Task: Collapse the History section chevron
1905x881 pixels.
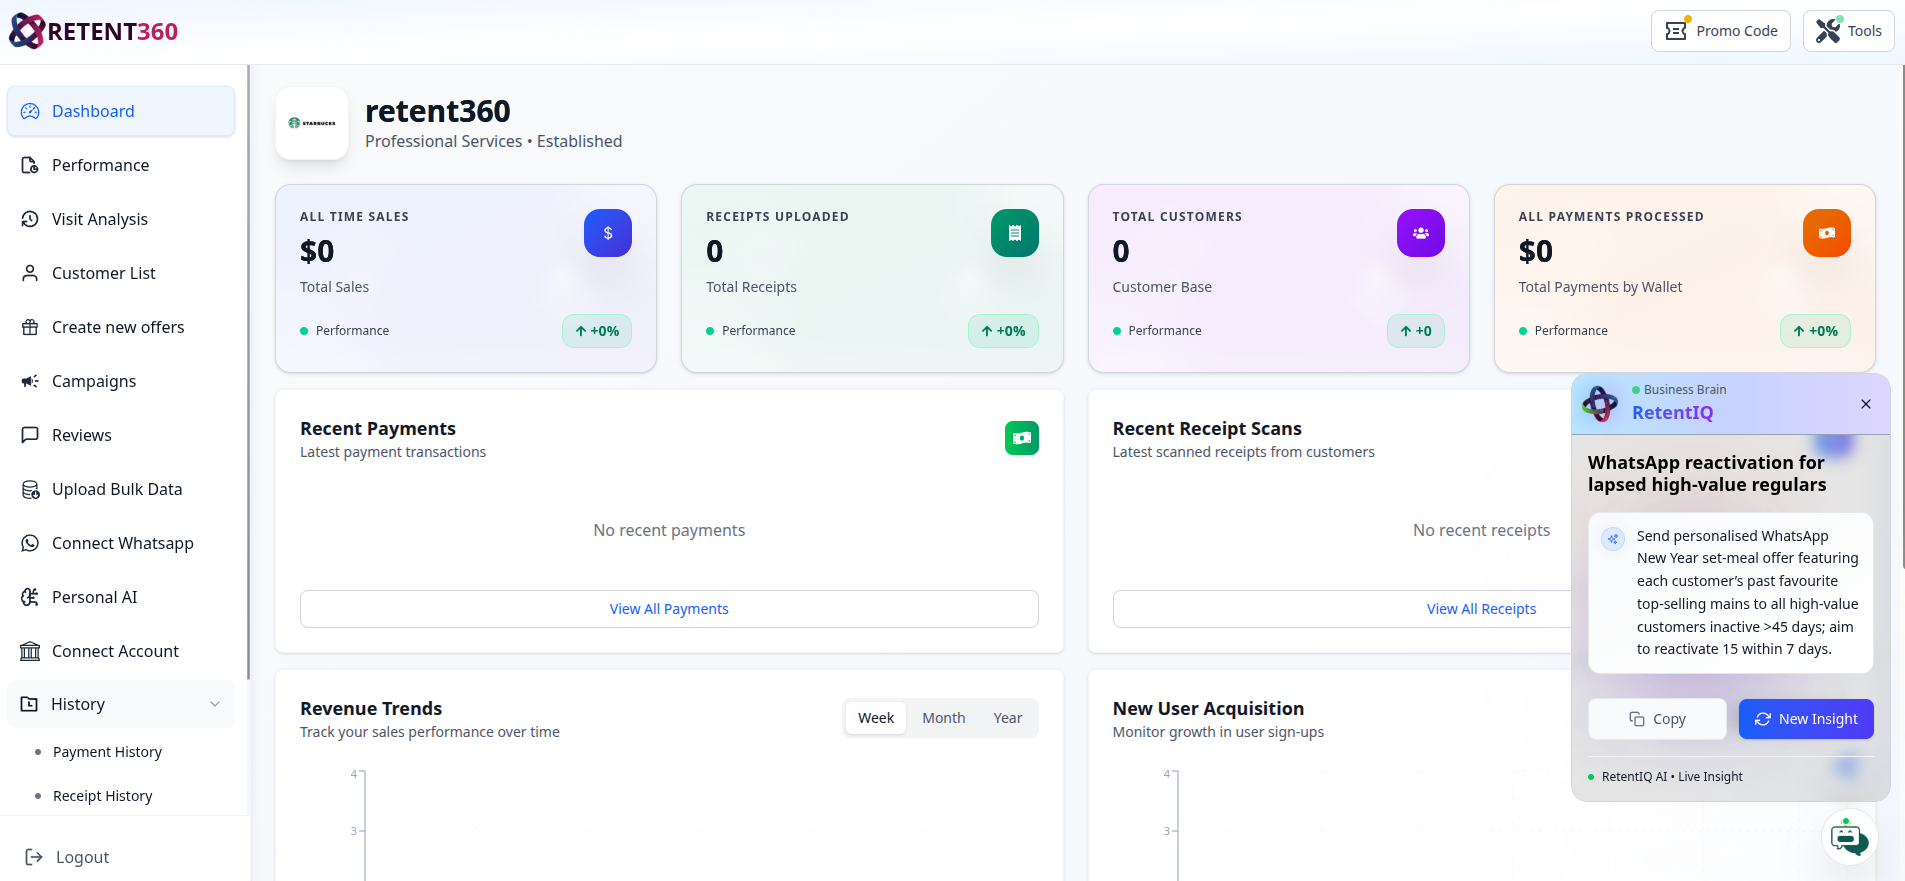Action: (x=215, y=704)
